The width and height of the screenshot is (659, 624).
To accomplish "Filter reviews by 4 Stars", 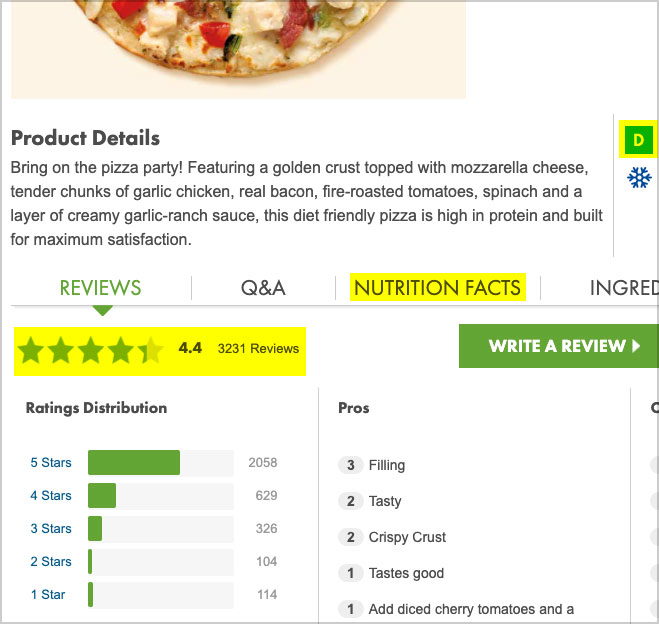I will point(51,495).
